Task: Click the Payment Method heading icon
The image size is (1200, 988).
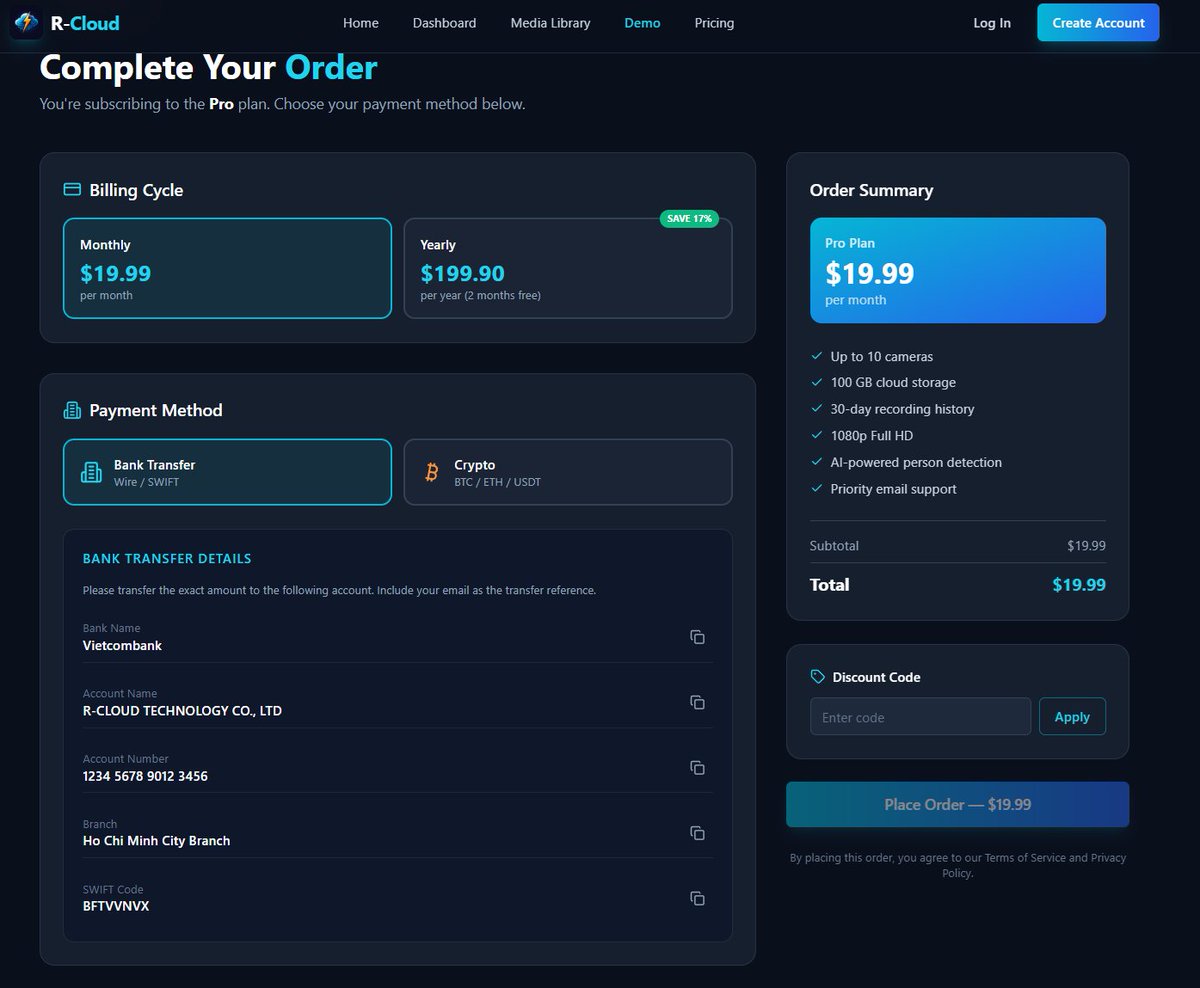Action: click(72, 410)
